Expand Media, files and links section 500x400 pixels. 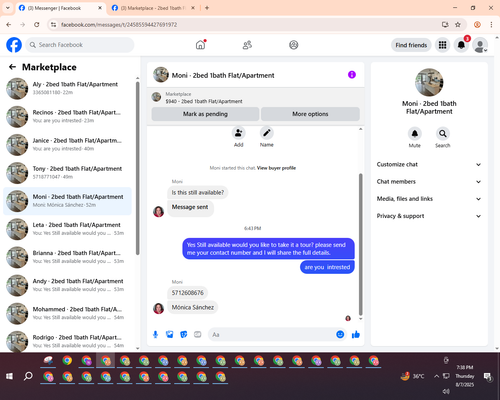pyautogui.click(x=429, y=199)
